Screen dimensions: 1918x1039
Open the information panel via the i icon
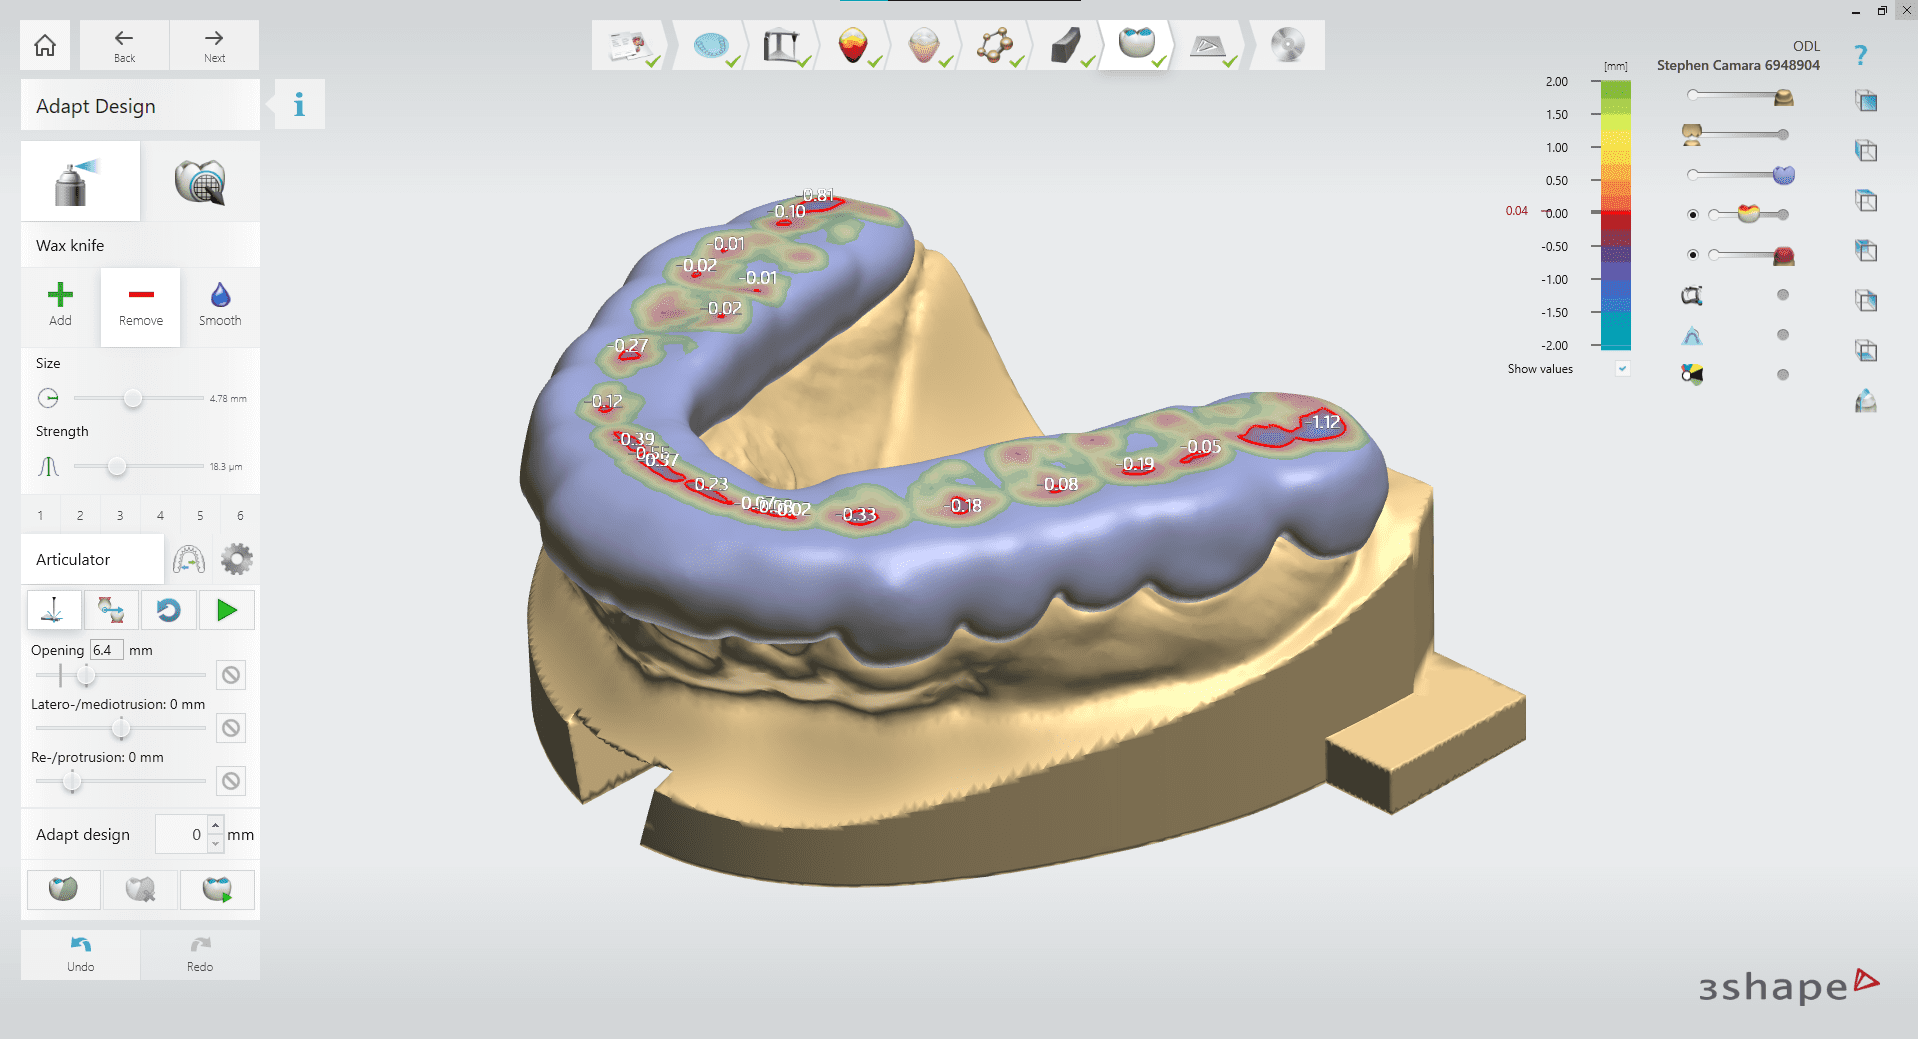[297, 104]
